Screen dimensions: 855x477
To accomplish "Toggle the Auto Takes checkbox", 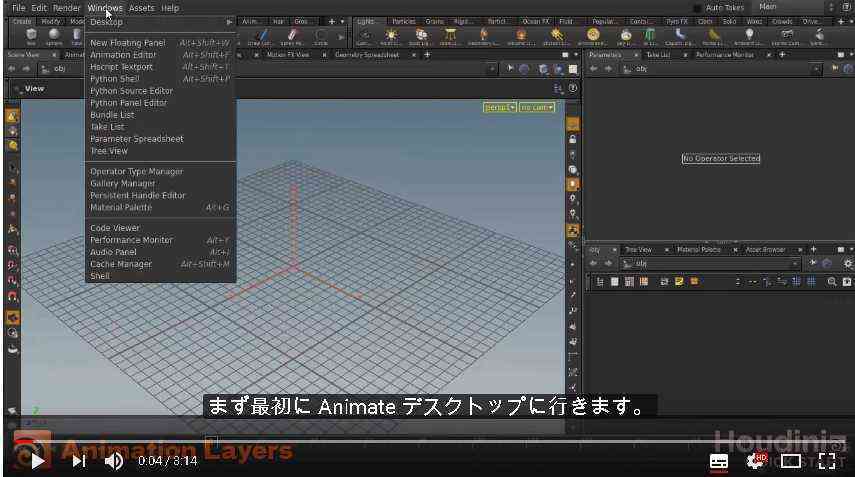I will [x=697, y=8].
